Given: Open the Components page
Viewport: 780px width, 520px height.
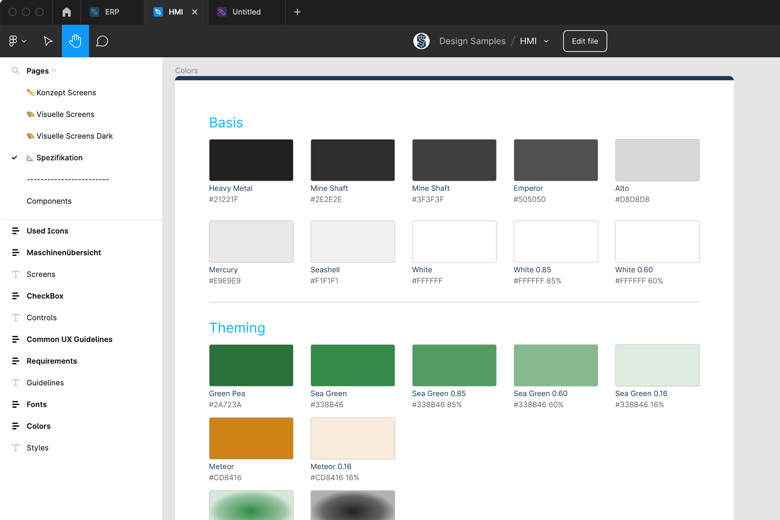Looking at the screenshot, I should [49, 201].
